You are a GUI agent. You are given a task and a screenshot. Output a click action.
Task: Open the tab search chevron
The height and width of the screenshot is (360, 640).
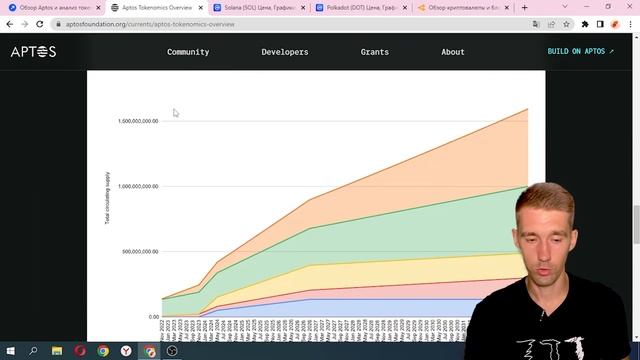point(565,7)
